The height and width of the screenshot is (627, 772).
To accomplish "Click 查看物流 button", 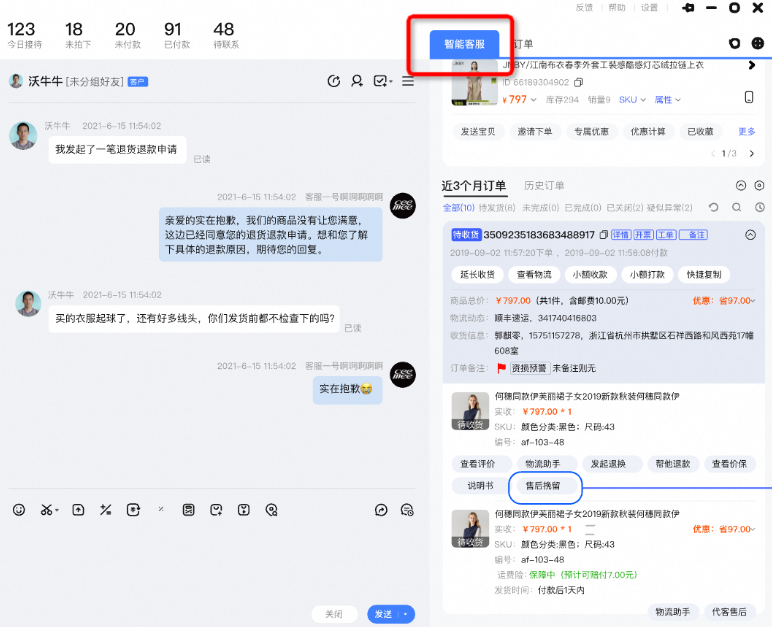I will [534, 274].
